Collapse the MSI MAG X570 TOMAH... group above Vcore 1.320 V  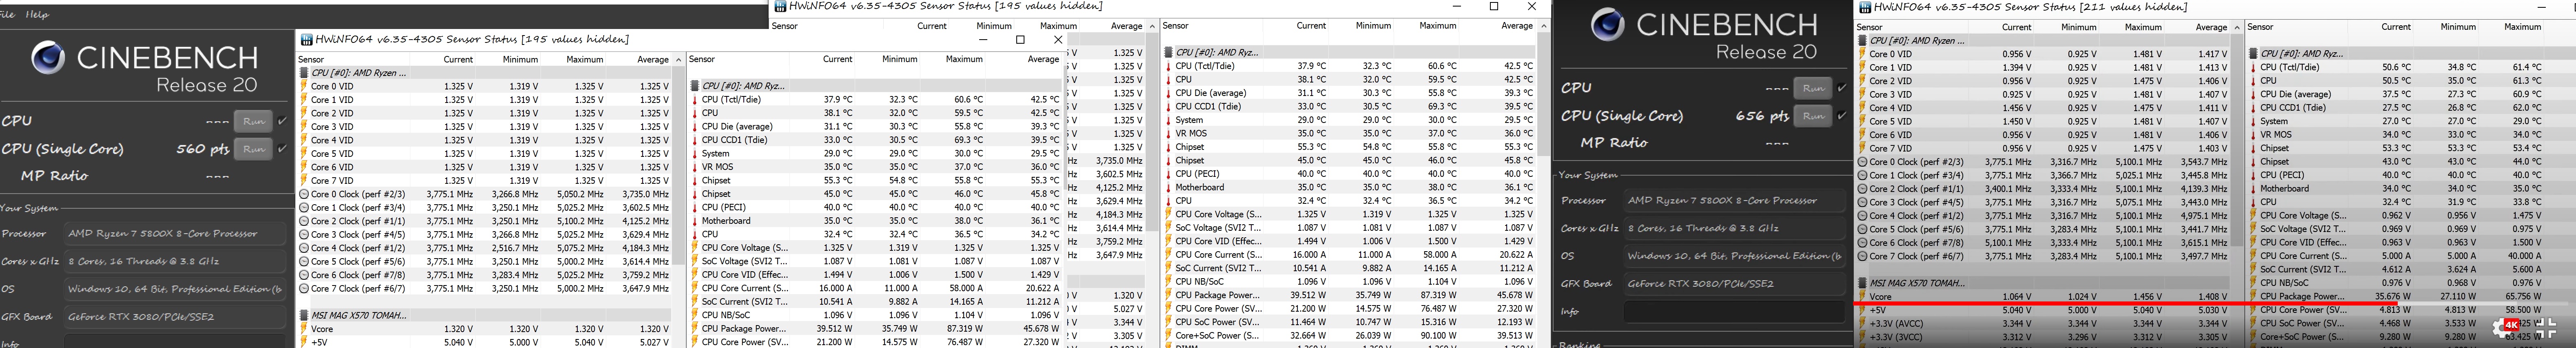point(304,315)
